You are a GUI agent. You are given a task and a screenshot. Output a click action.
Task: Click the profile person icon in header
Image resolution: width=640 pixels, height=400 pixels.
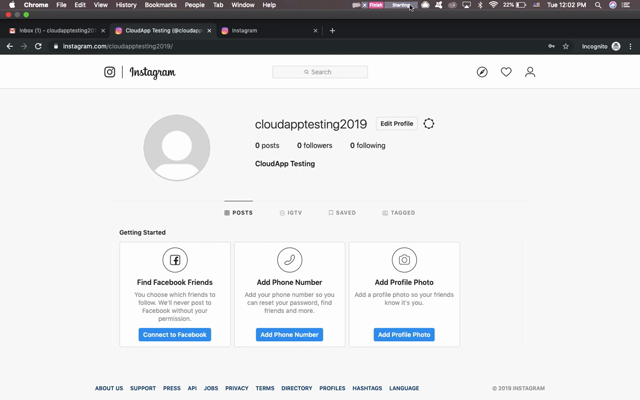coord(530,72)
